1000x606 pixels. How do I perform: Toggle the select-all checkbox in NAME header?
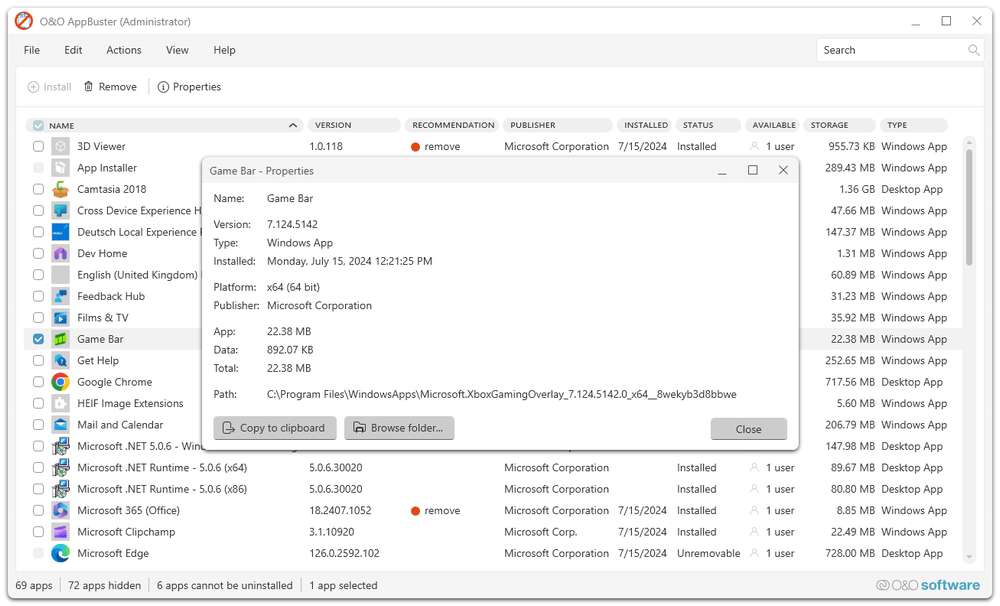38,125
